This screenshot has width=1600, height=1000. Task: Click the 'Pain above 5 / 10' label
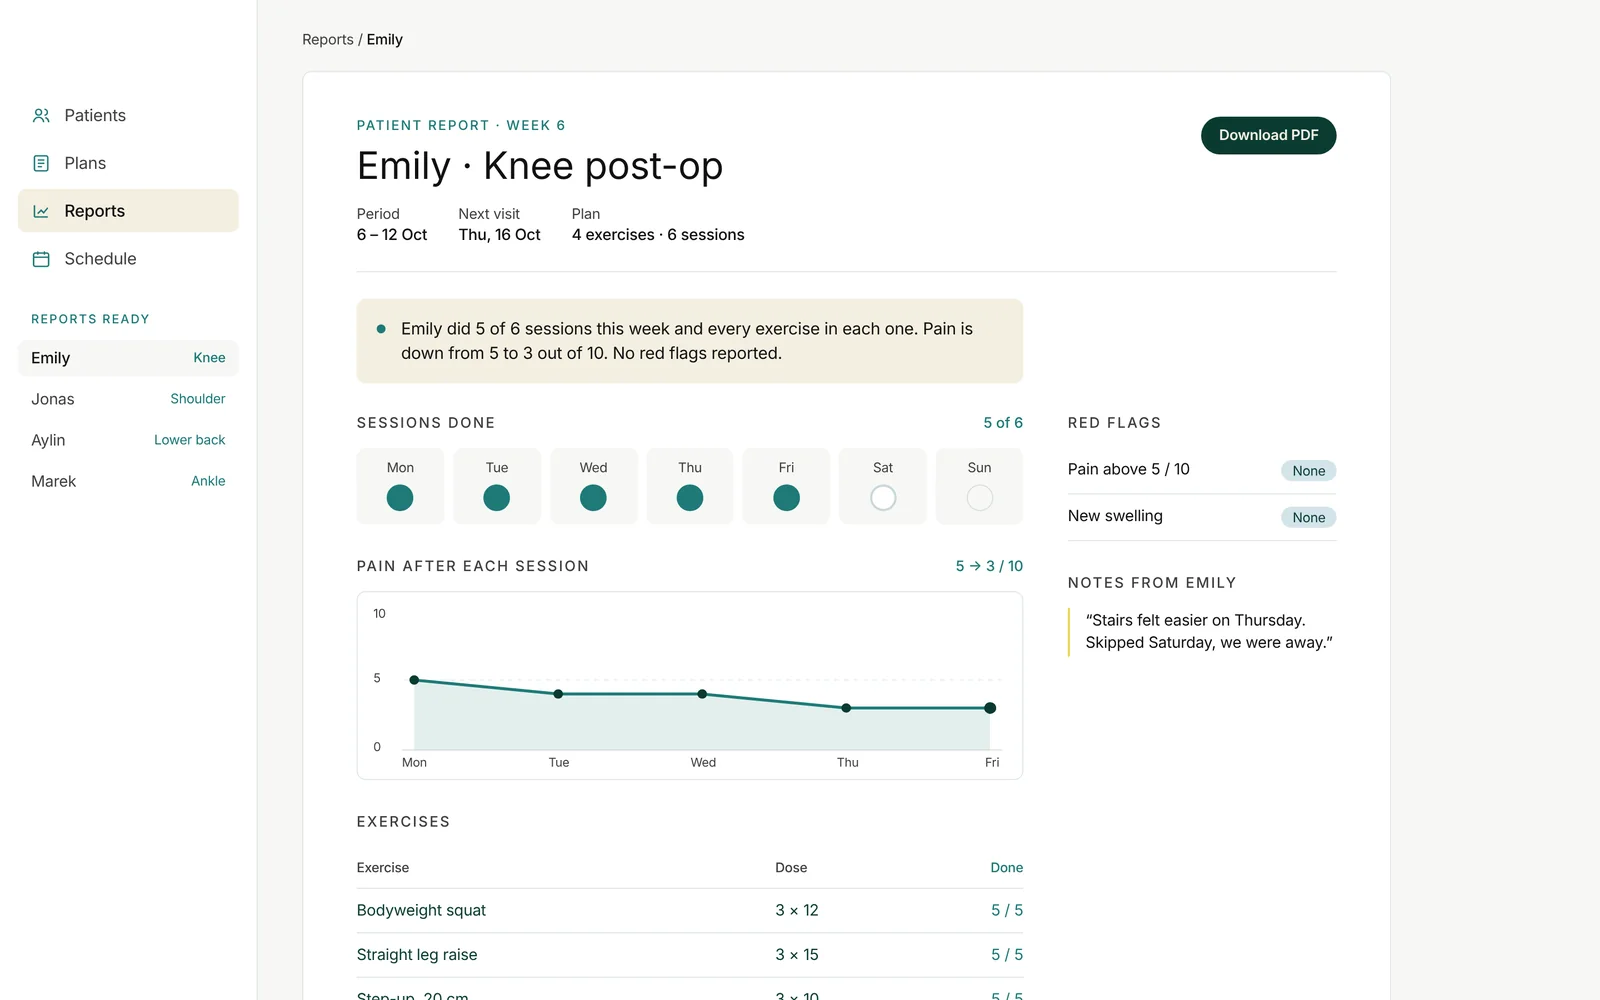[1129, 469]
